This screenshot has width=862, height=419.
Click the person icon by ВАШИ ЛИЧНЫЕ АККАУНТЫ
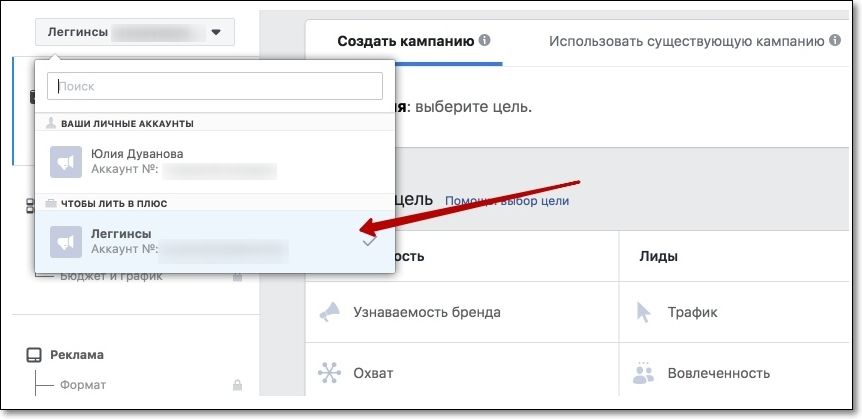point(52,124)
